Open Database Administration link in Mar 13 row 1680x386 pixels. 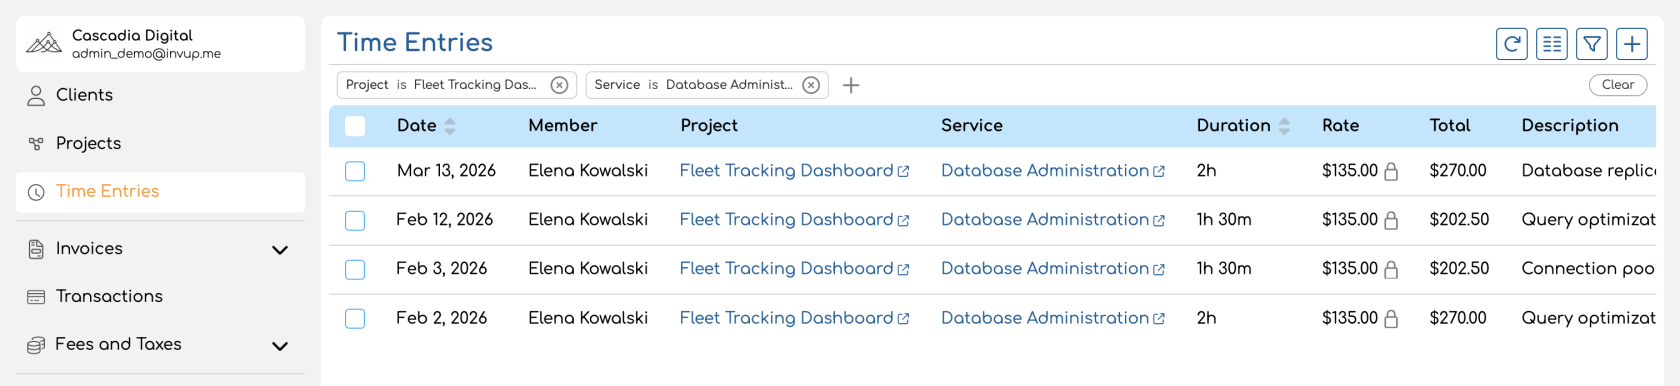click(1053, 171)
